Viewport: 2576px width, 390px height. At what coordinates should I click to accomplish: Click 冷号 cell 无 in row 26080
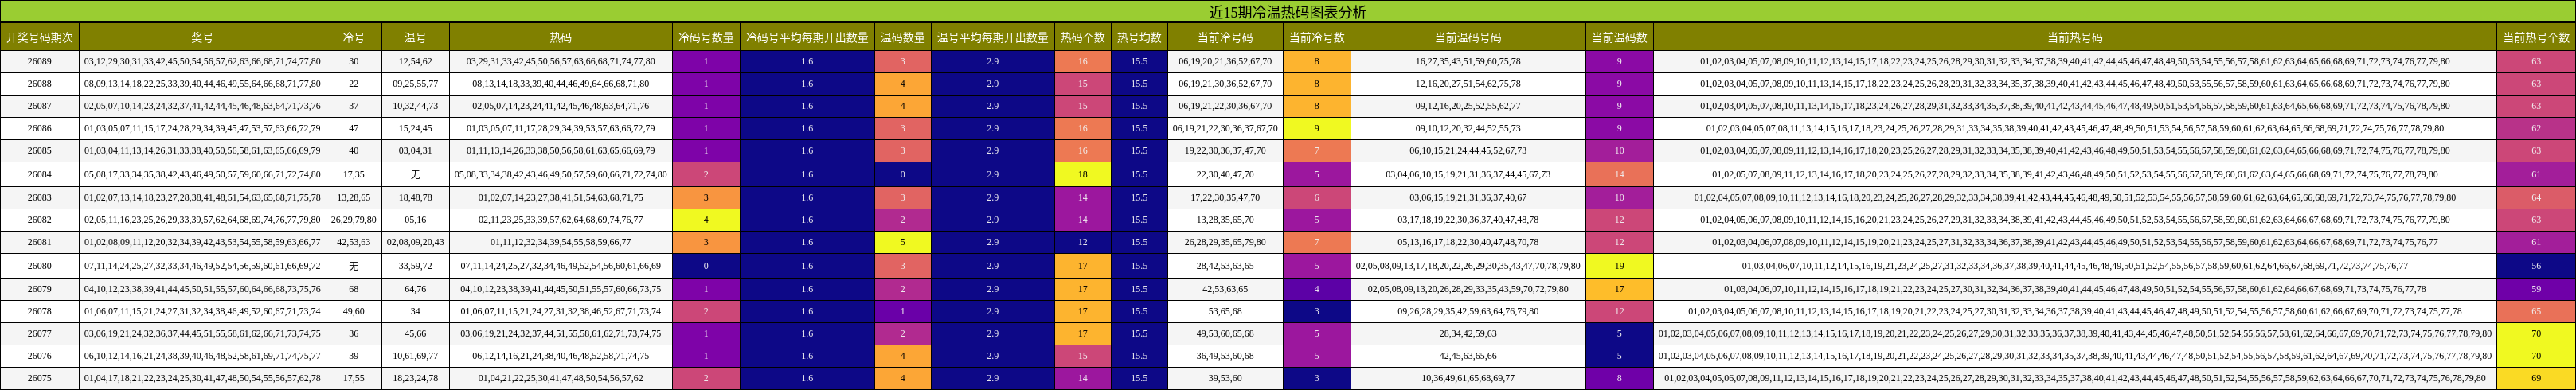tap(353, 266)
